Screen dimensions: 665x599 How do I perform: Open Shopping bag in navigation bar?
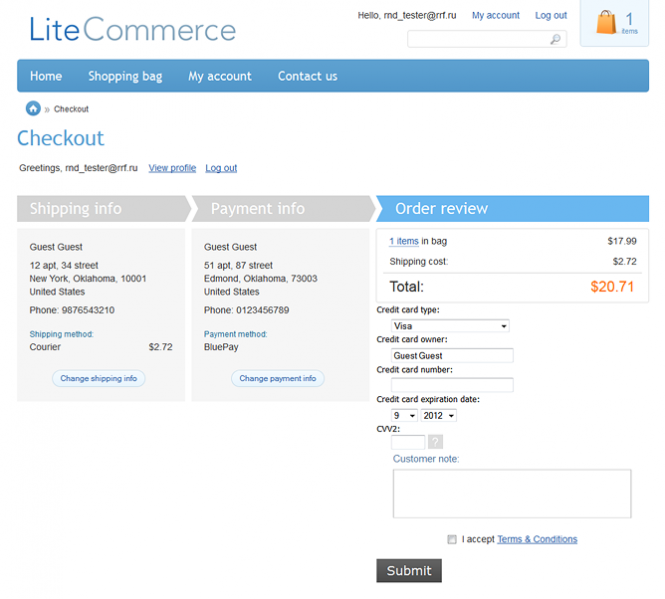coord(125,76)
